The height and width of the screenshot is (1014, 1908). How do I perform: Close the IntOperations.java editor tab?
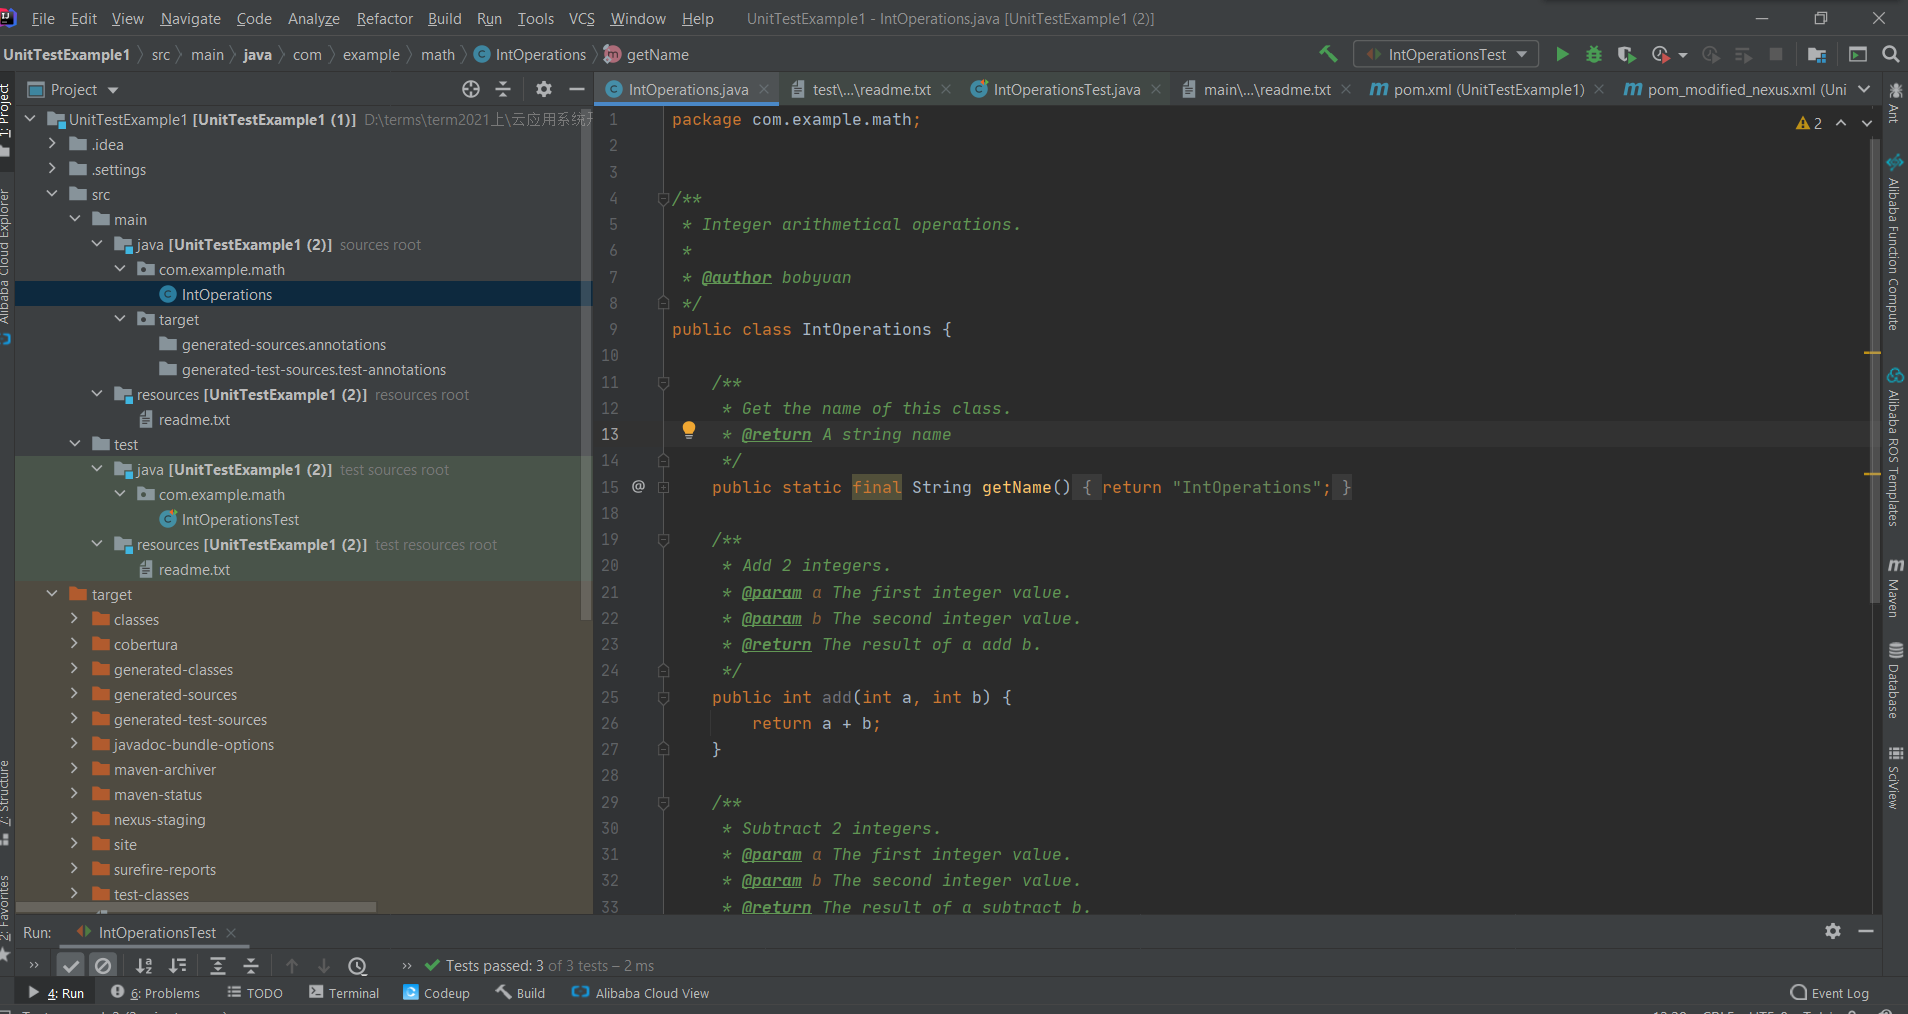pos(764,89)
